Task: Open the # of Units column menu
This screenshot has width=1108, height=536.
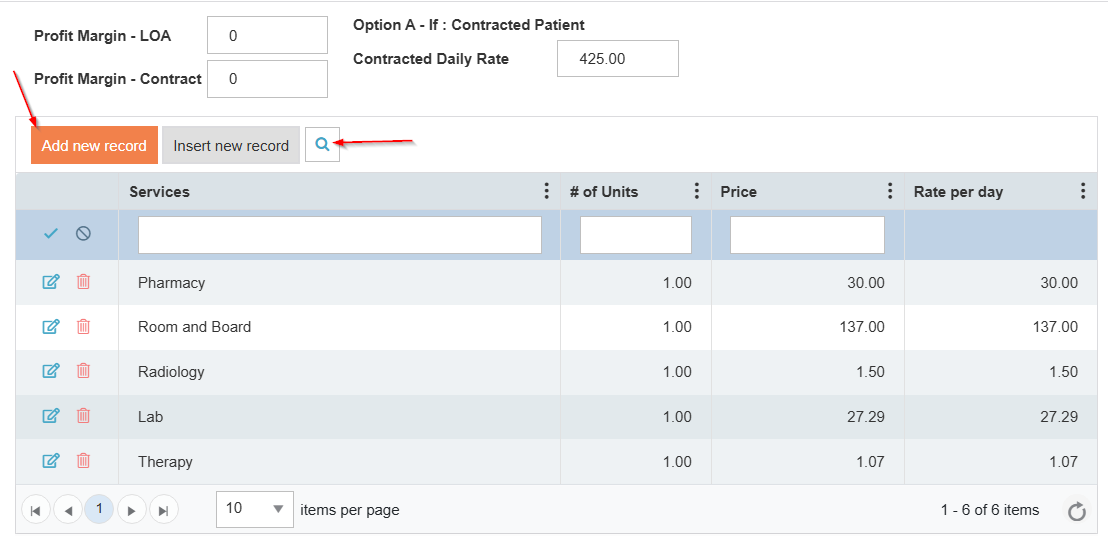Action: click(697, 191)
